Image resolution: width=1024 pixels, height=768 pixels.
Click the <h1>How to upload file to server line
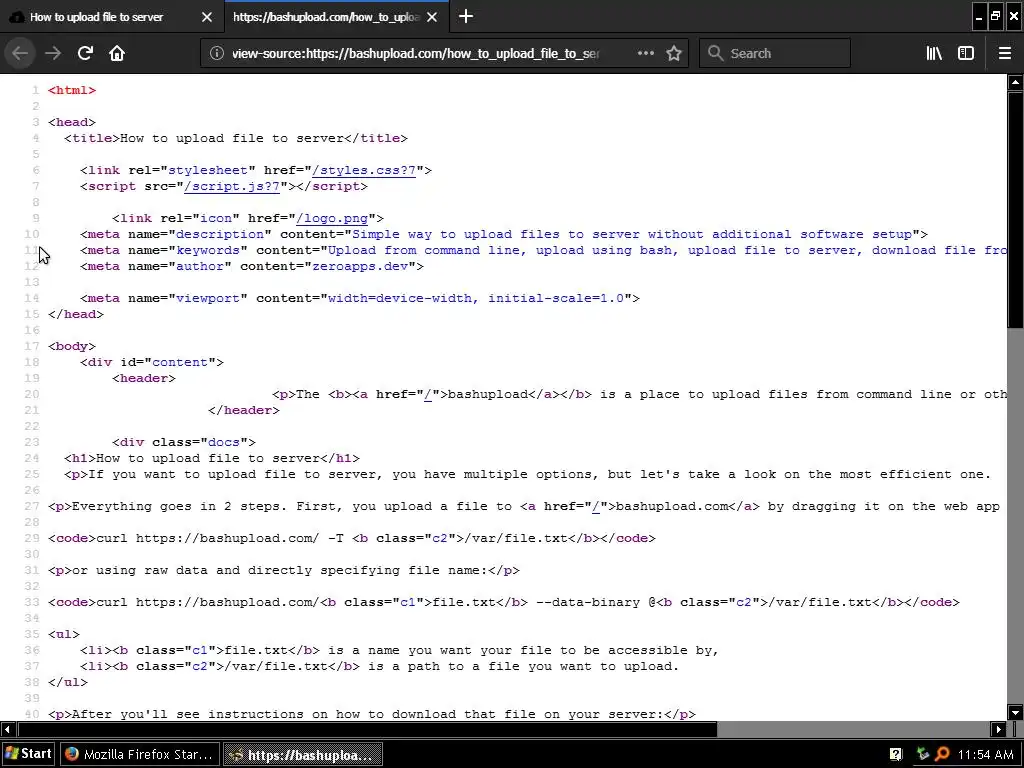click(212, 458)
